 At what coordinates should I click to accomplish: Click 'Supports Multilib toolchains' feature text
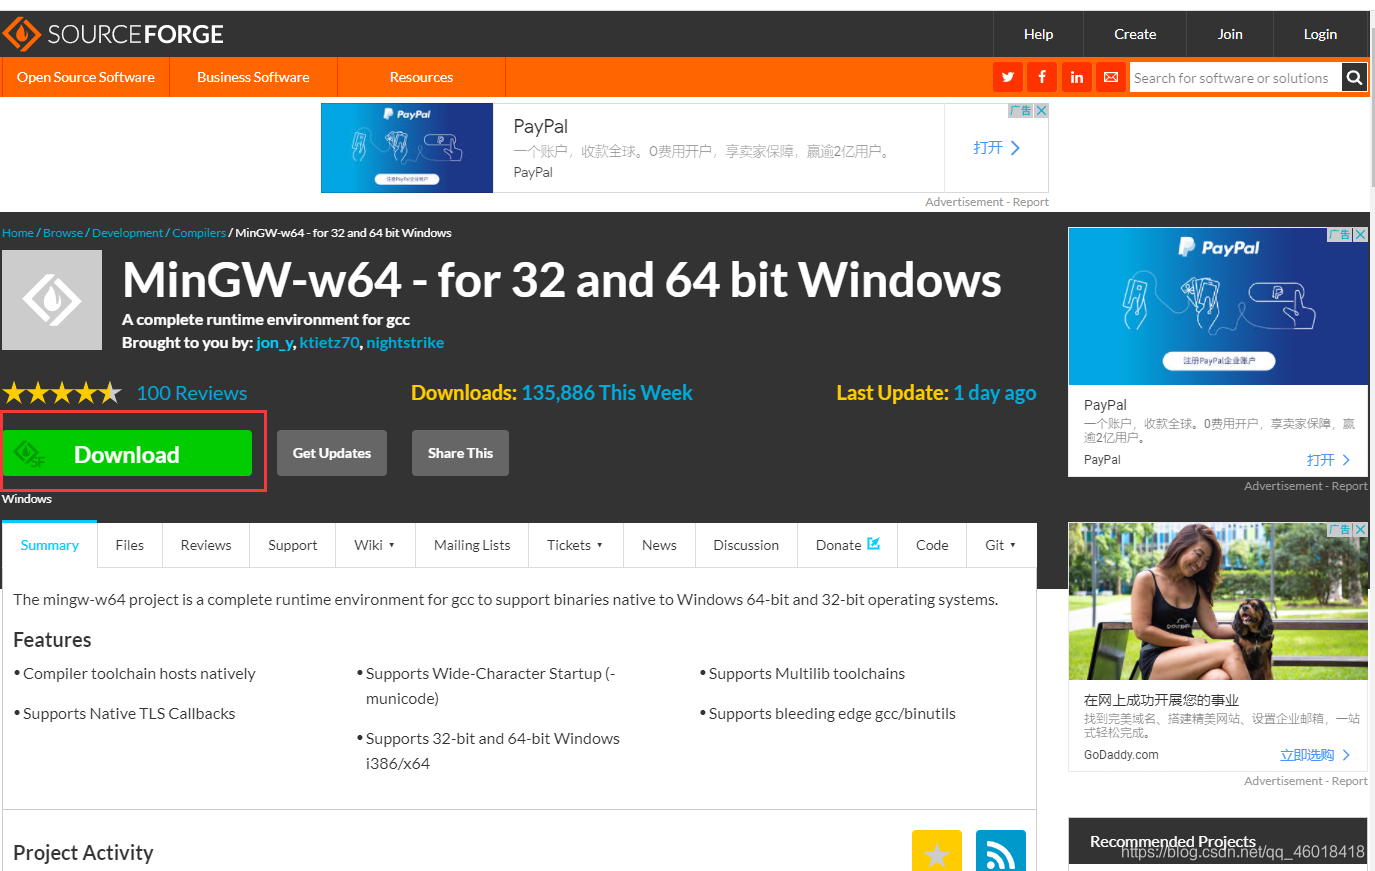(807, 674)
